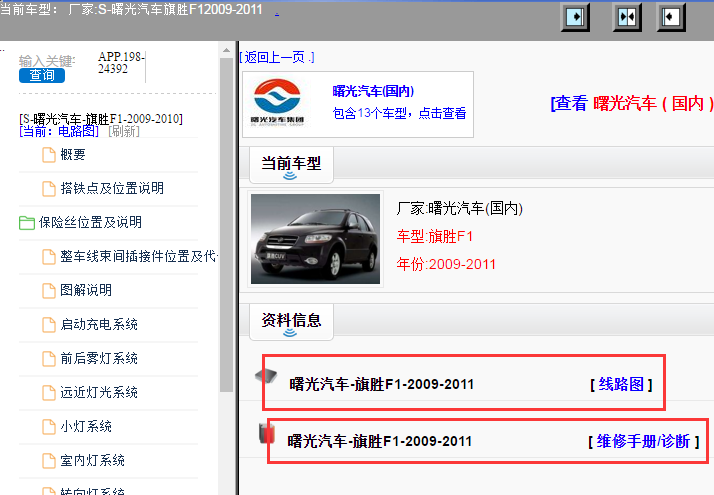Click the 厂家:曙光汽车(国内) text
Viewport: 714px width, 495px height.
pos(459,209)
